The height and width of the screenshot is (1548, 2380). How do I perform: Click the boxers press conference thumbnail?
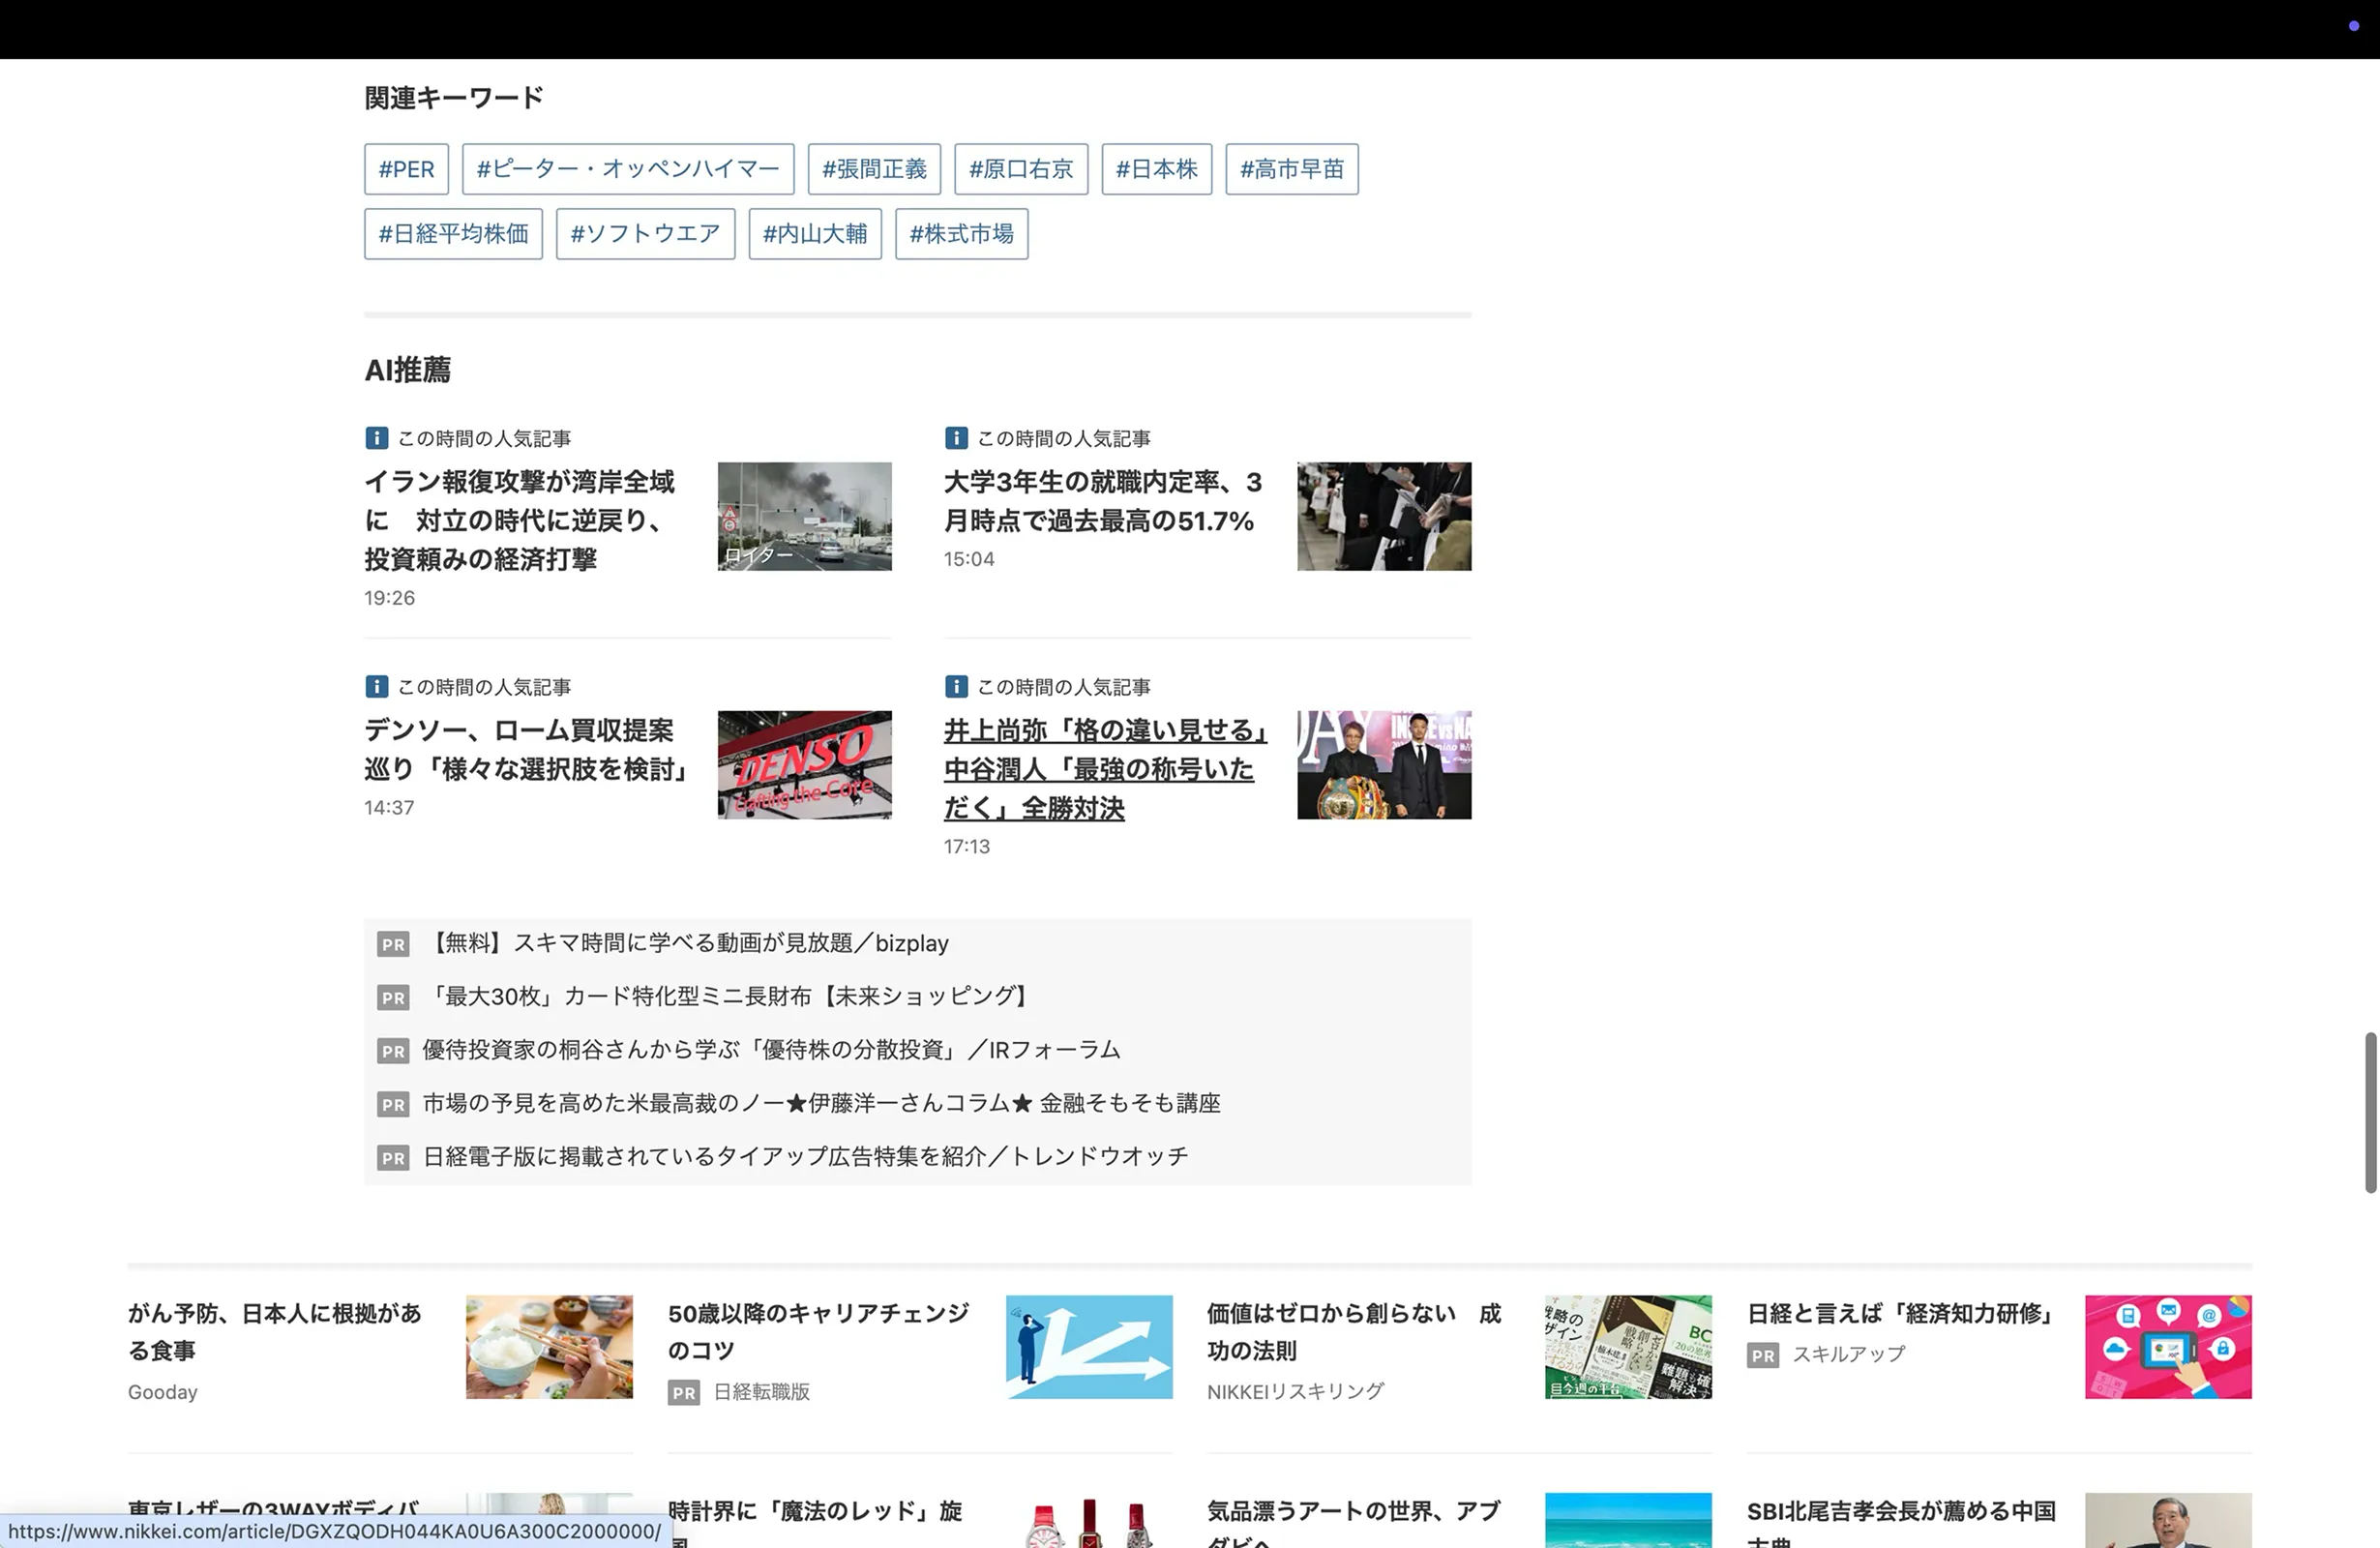pyautogui.click(x=1384, y=765)
